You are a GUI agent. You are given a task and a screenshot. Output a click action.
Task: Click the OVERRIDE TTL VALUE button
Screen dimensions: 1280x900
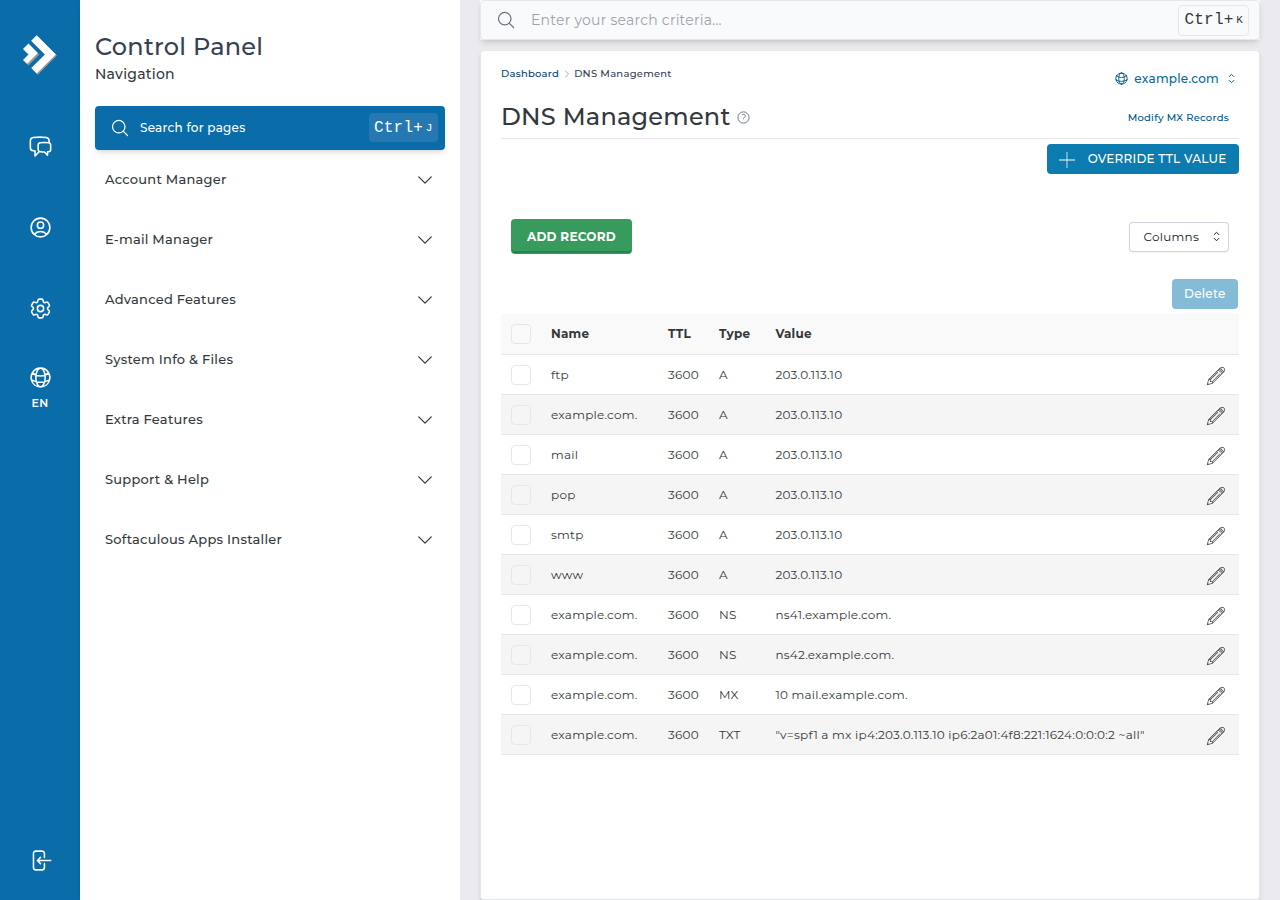coord(1143,159)
